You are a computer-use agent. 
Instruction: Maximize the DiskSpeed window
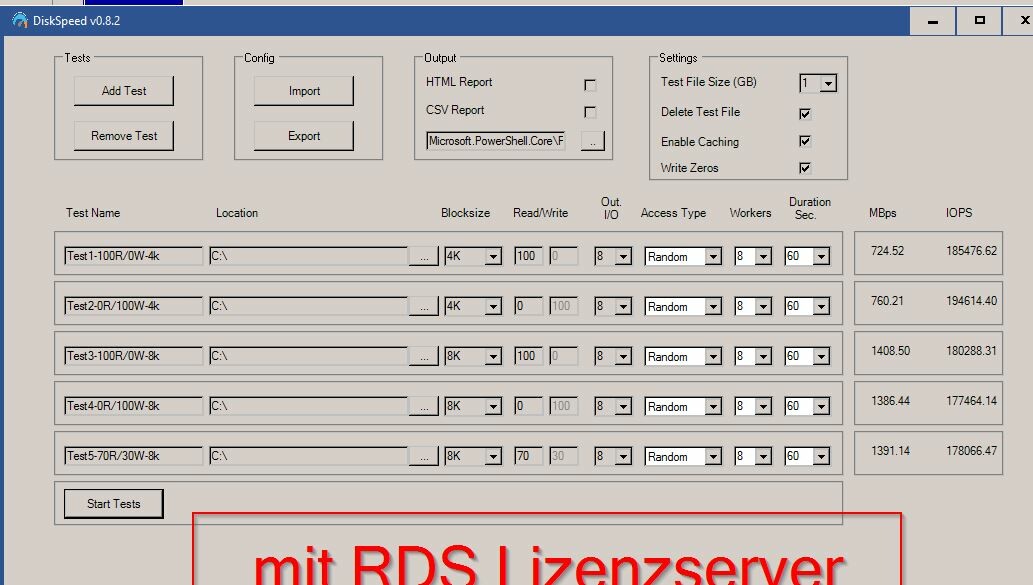coord(980,21)
